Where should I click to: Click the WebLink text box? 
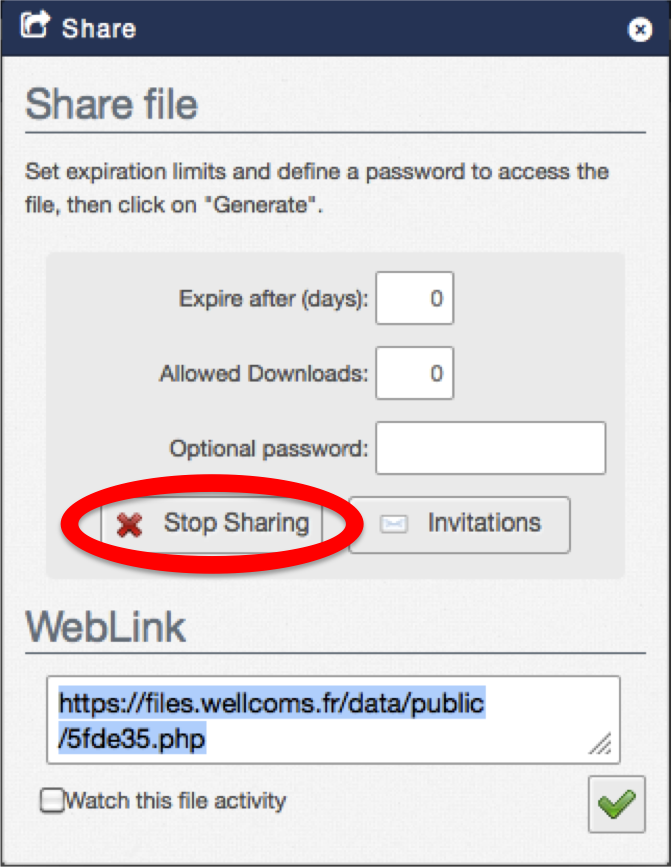click(x=333, y=718)
